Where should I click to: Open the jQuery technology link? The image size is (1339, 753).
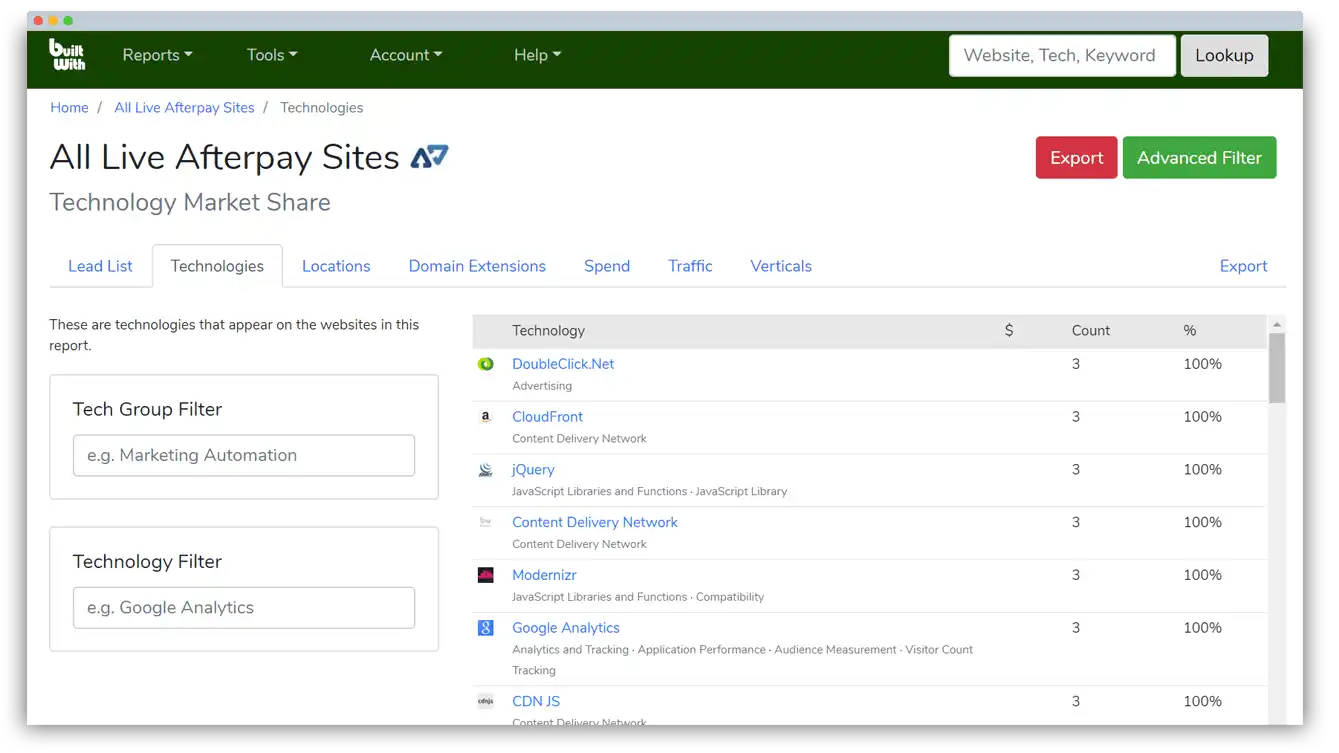point(533,470)
